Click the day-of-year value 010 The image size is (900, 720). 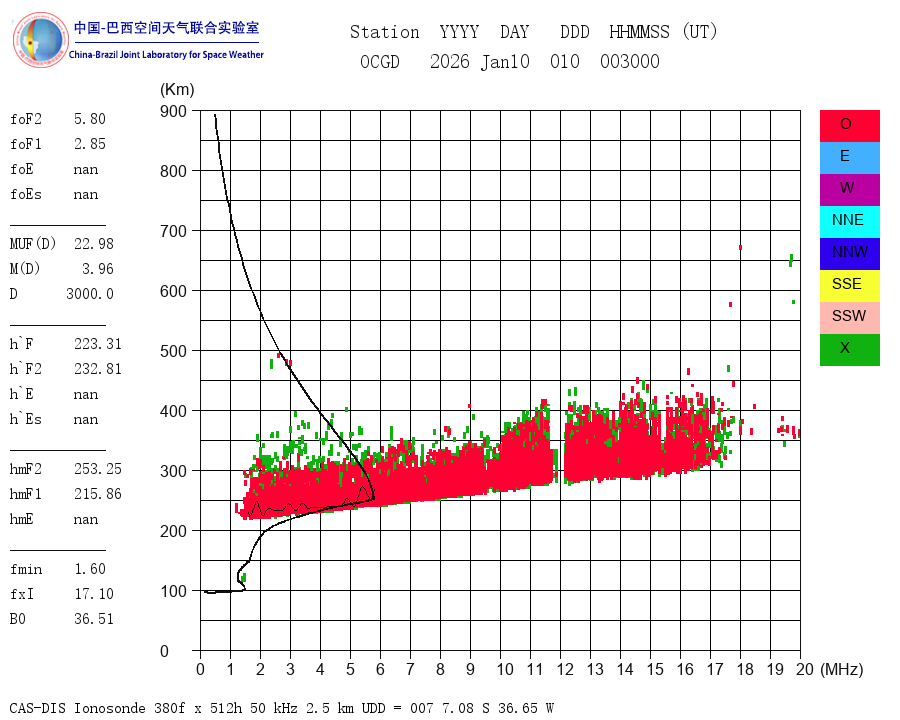click(564, 61)
